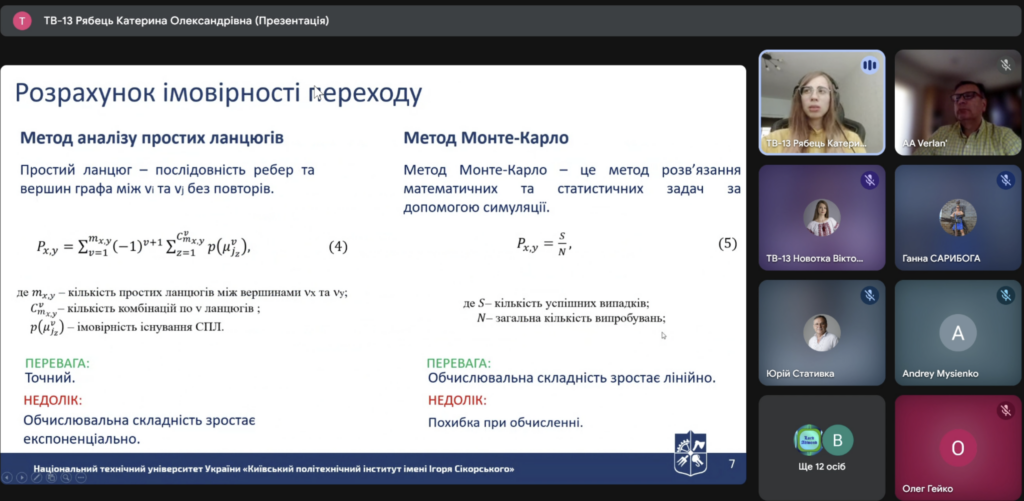Click slide number '7' in footer
Image resolution: width=1024 pixels, height=501 pixels.
tap(731, 464)
